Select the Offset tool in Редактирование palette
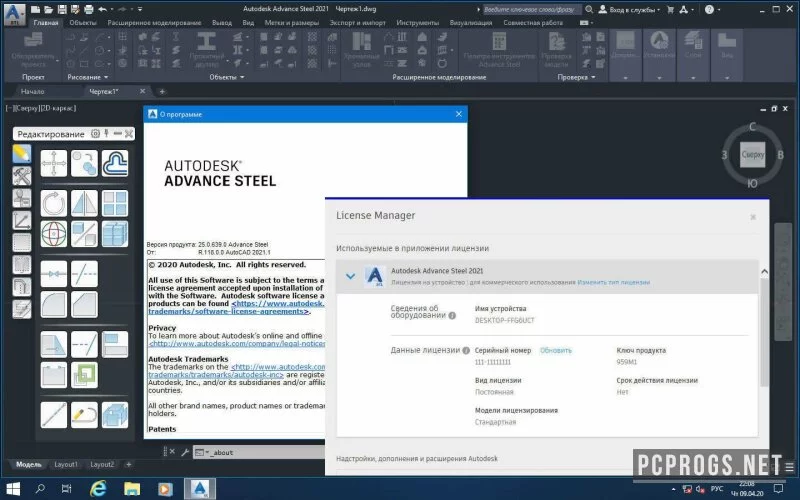This screenshot has width=800, height=500. tap(115, 163)
